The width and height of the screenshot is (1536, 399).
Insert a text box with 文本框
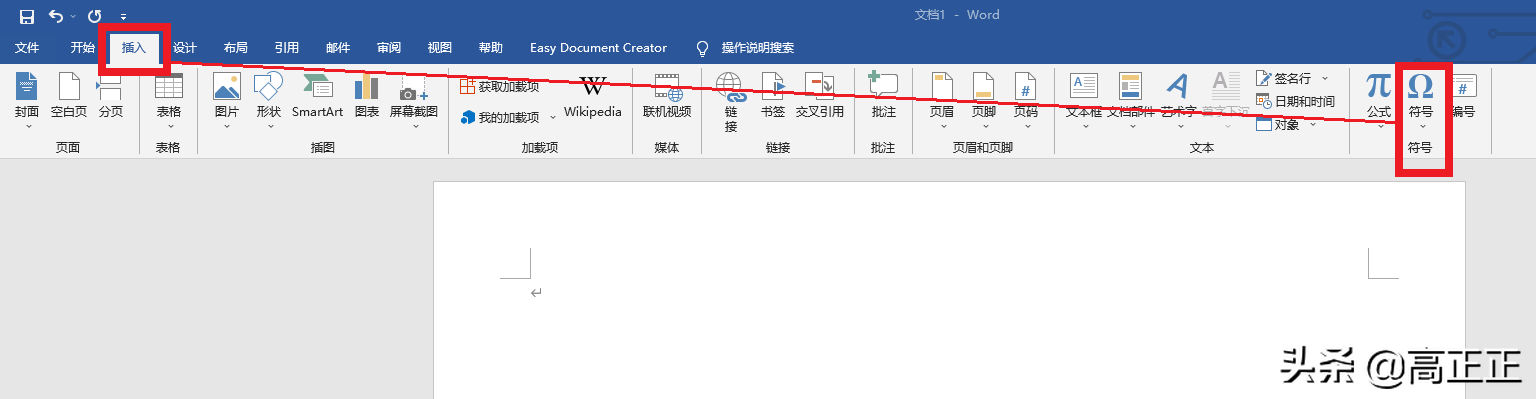tap(1084, 100)
